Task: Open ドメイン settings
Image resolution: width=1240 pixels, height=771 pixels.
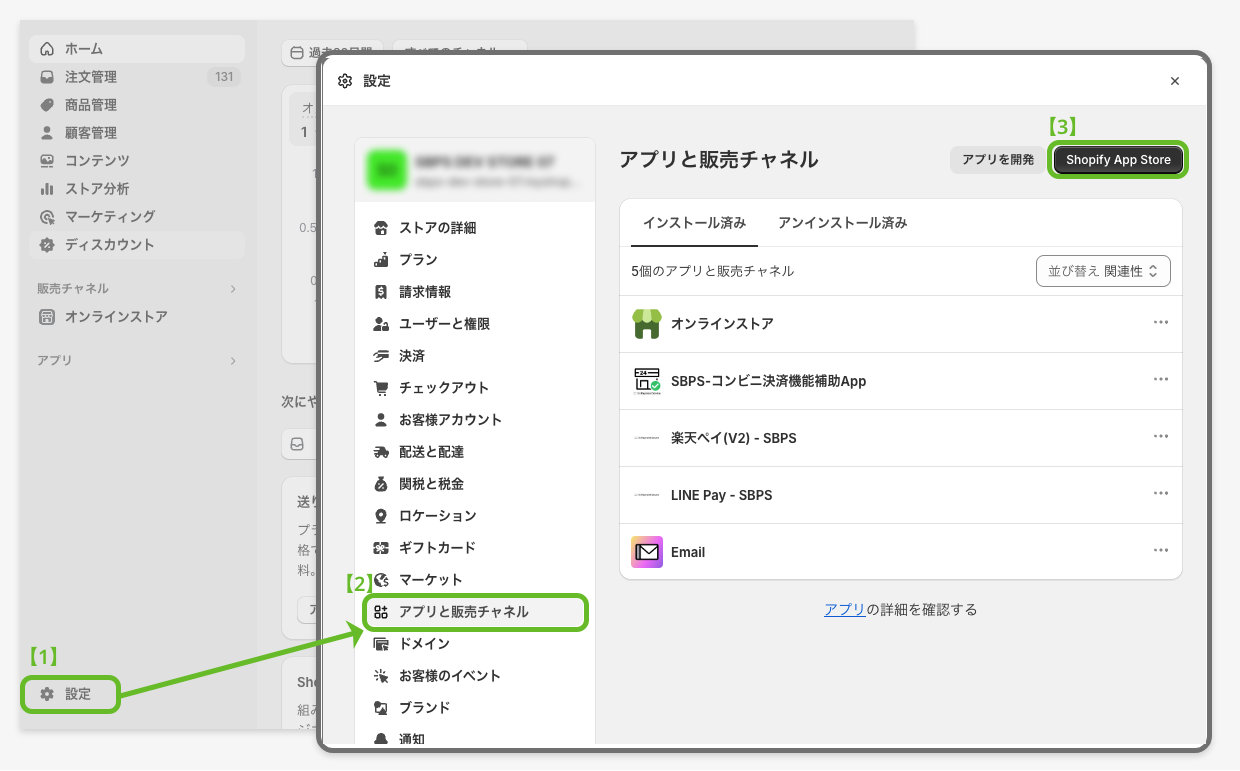Action: point(475,644)
